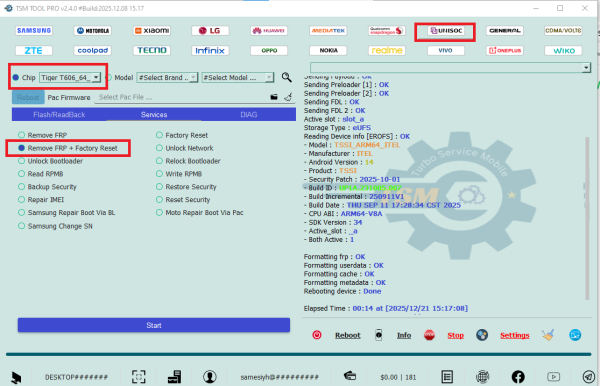This screenshot has width=600, height=386.
Task: Click the blue Start button
Action: click(x=154, y=325)
